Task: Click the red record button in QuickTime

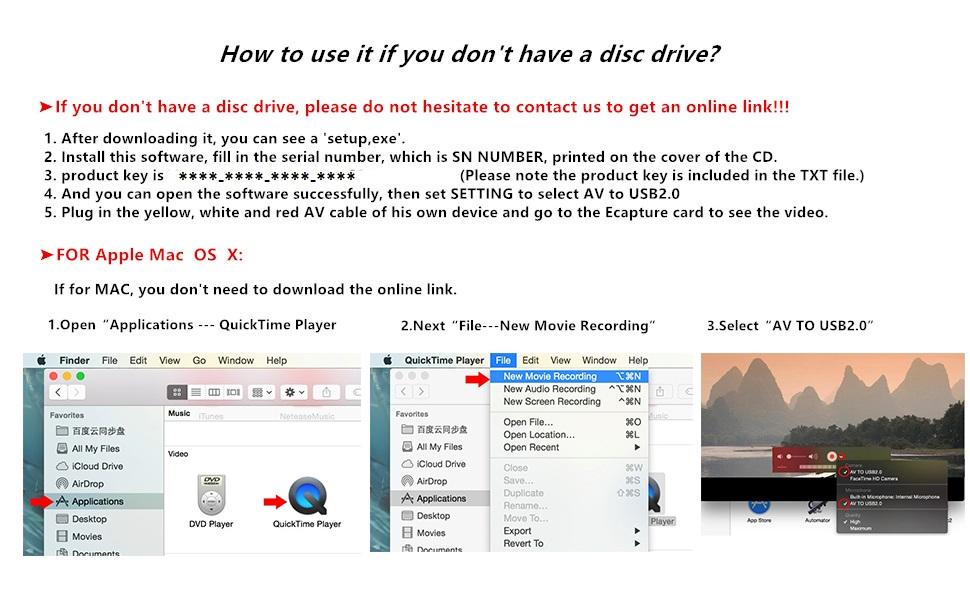Action: pos(832,456)
